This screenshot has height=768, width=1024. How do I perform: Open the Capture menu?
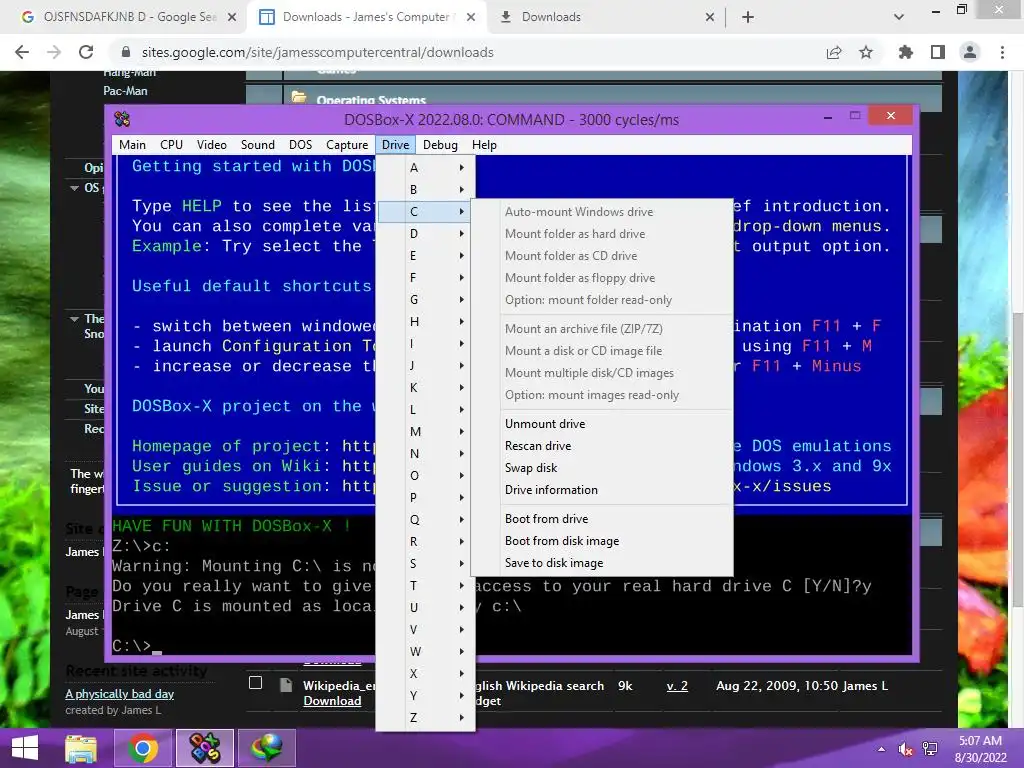pyautogui.click(x=347, y=145)
